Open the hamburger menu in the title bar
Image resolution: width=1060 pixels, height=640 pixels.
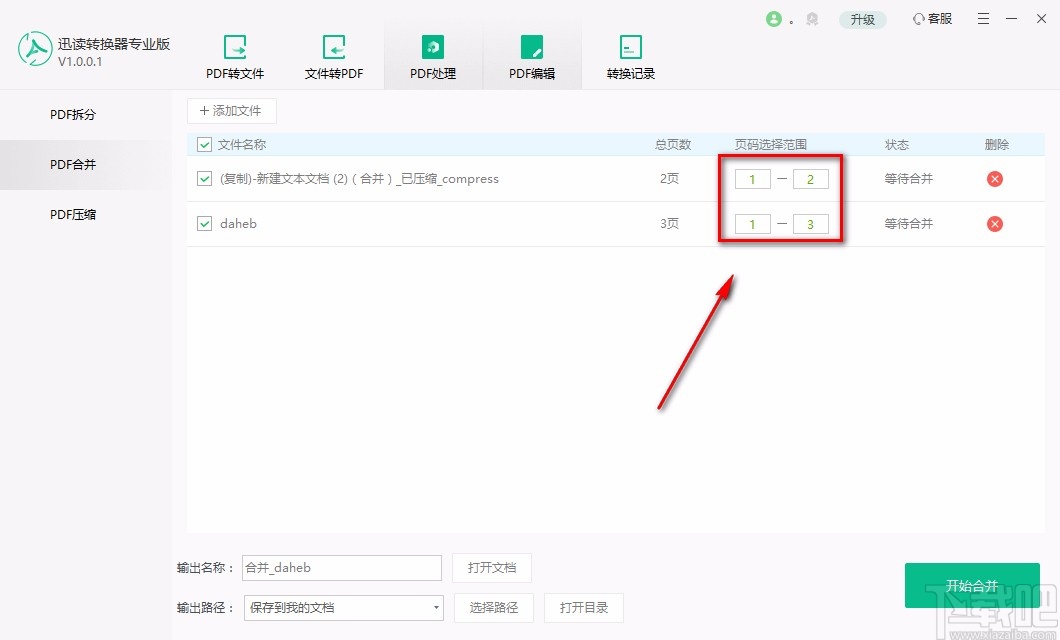tap(983, 18)
